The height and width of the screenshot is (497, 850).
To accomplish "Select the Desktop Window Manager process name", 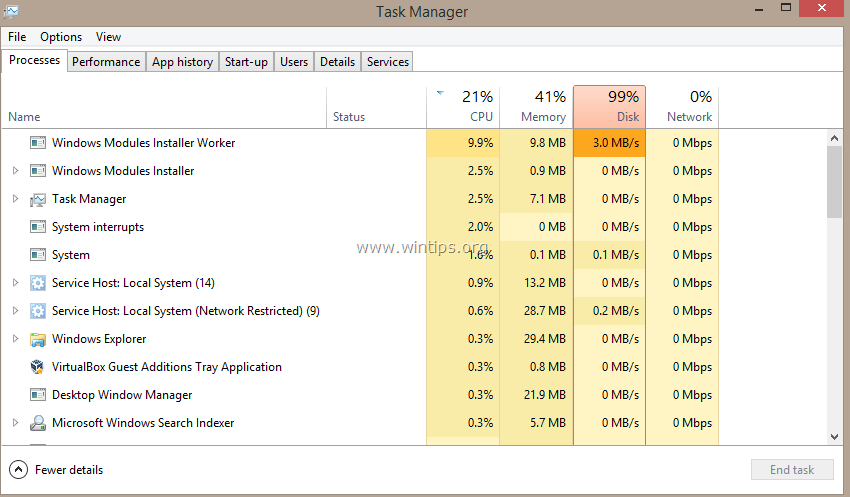I will (122, 395).
